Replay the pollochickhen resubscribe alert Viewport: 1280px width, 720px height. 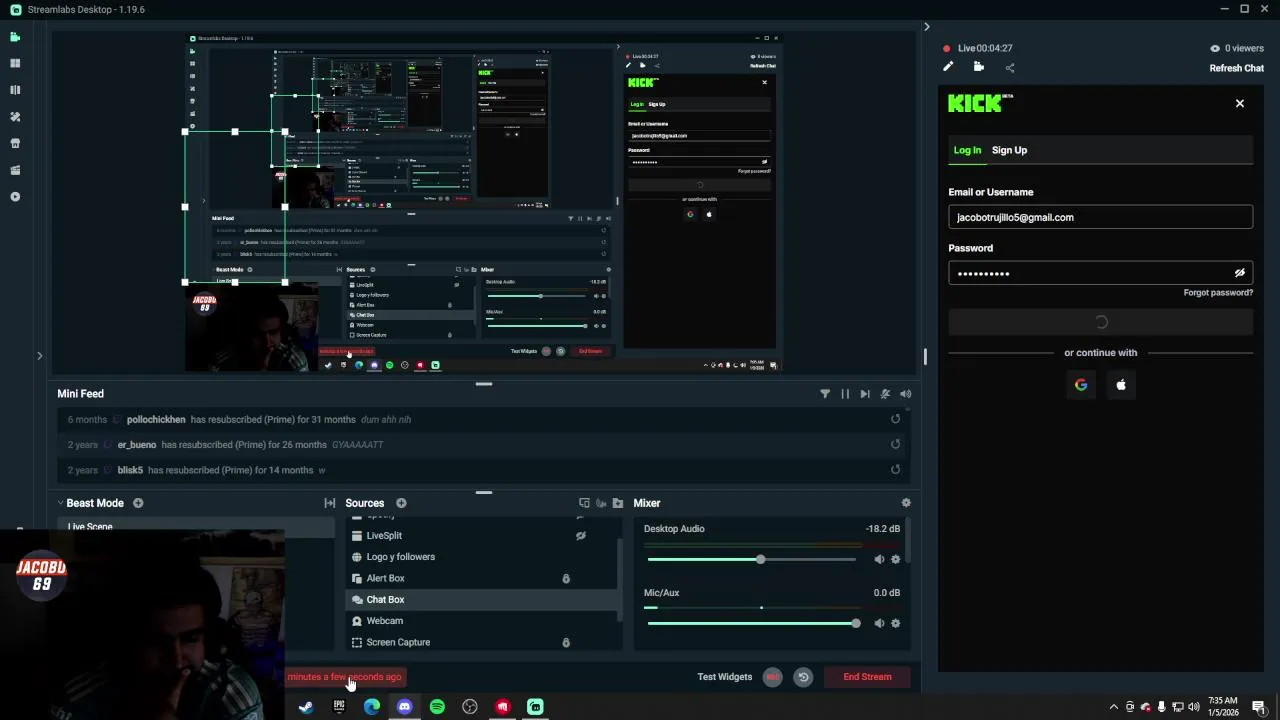click(x=896, y=419)
